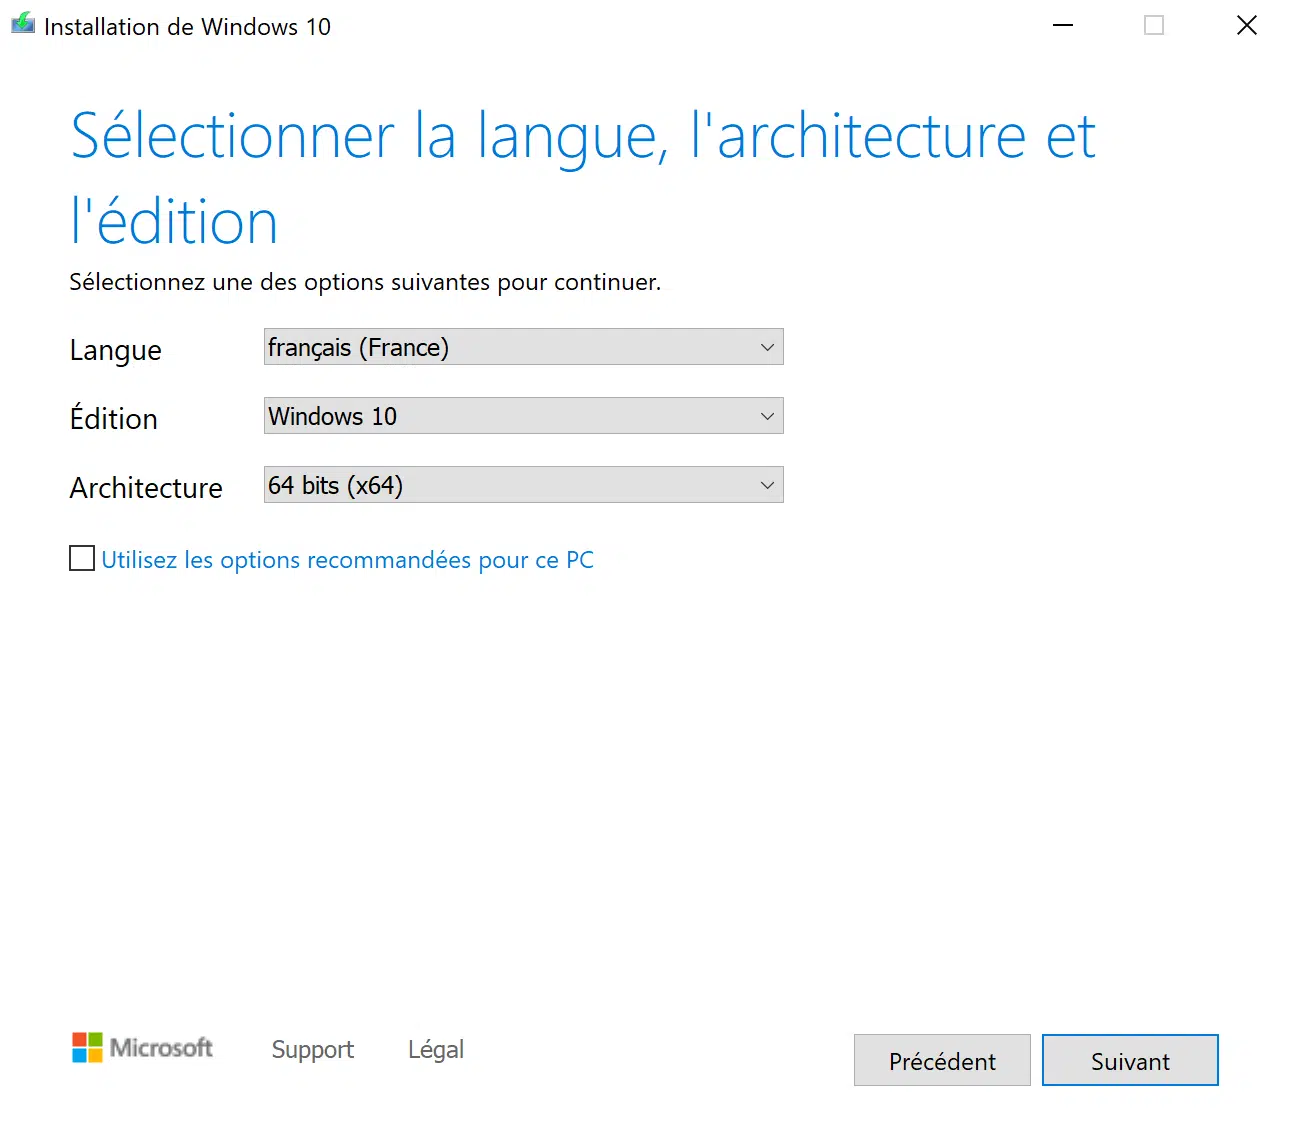
Task: Expand the Édition dropdown showing Windows 10
Action: click(523, 416)
